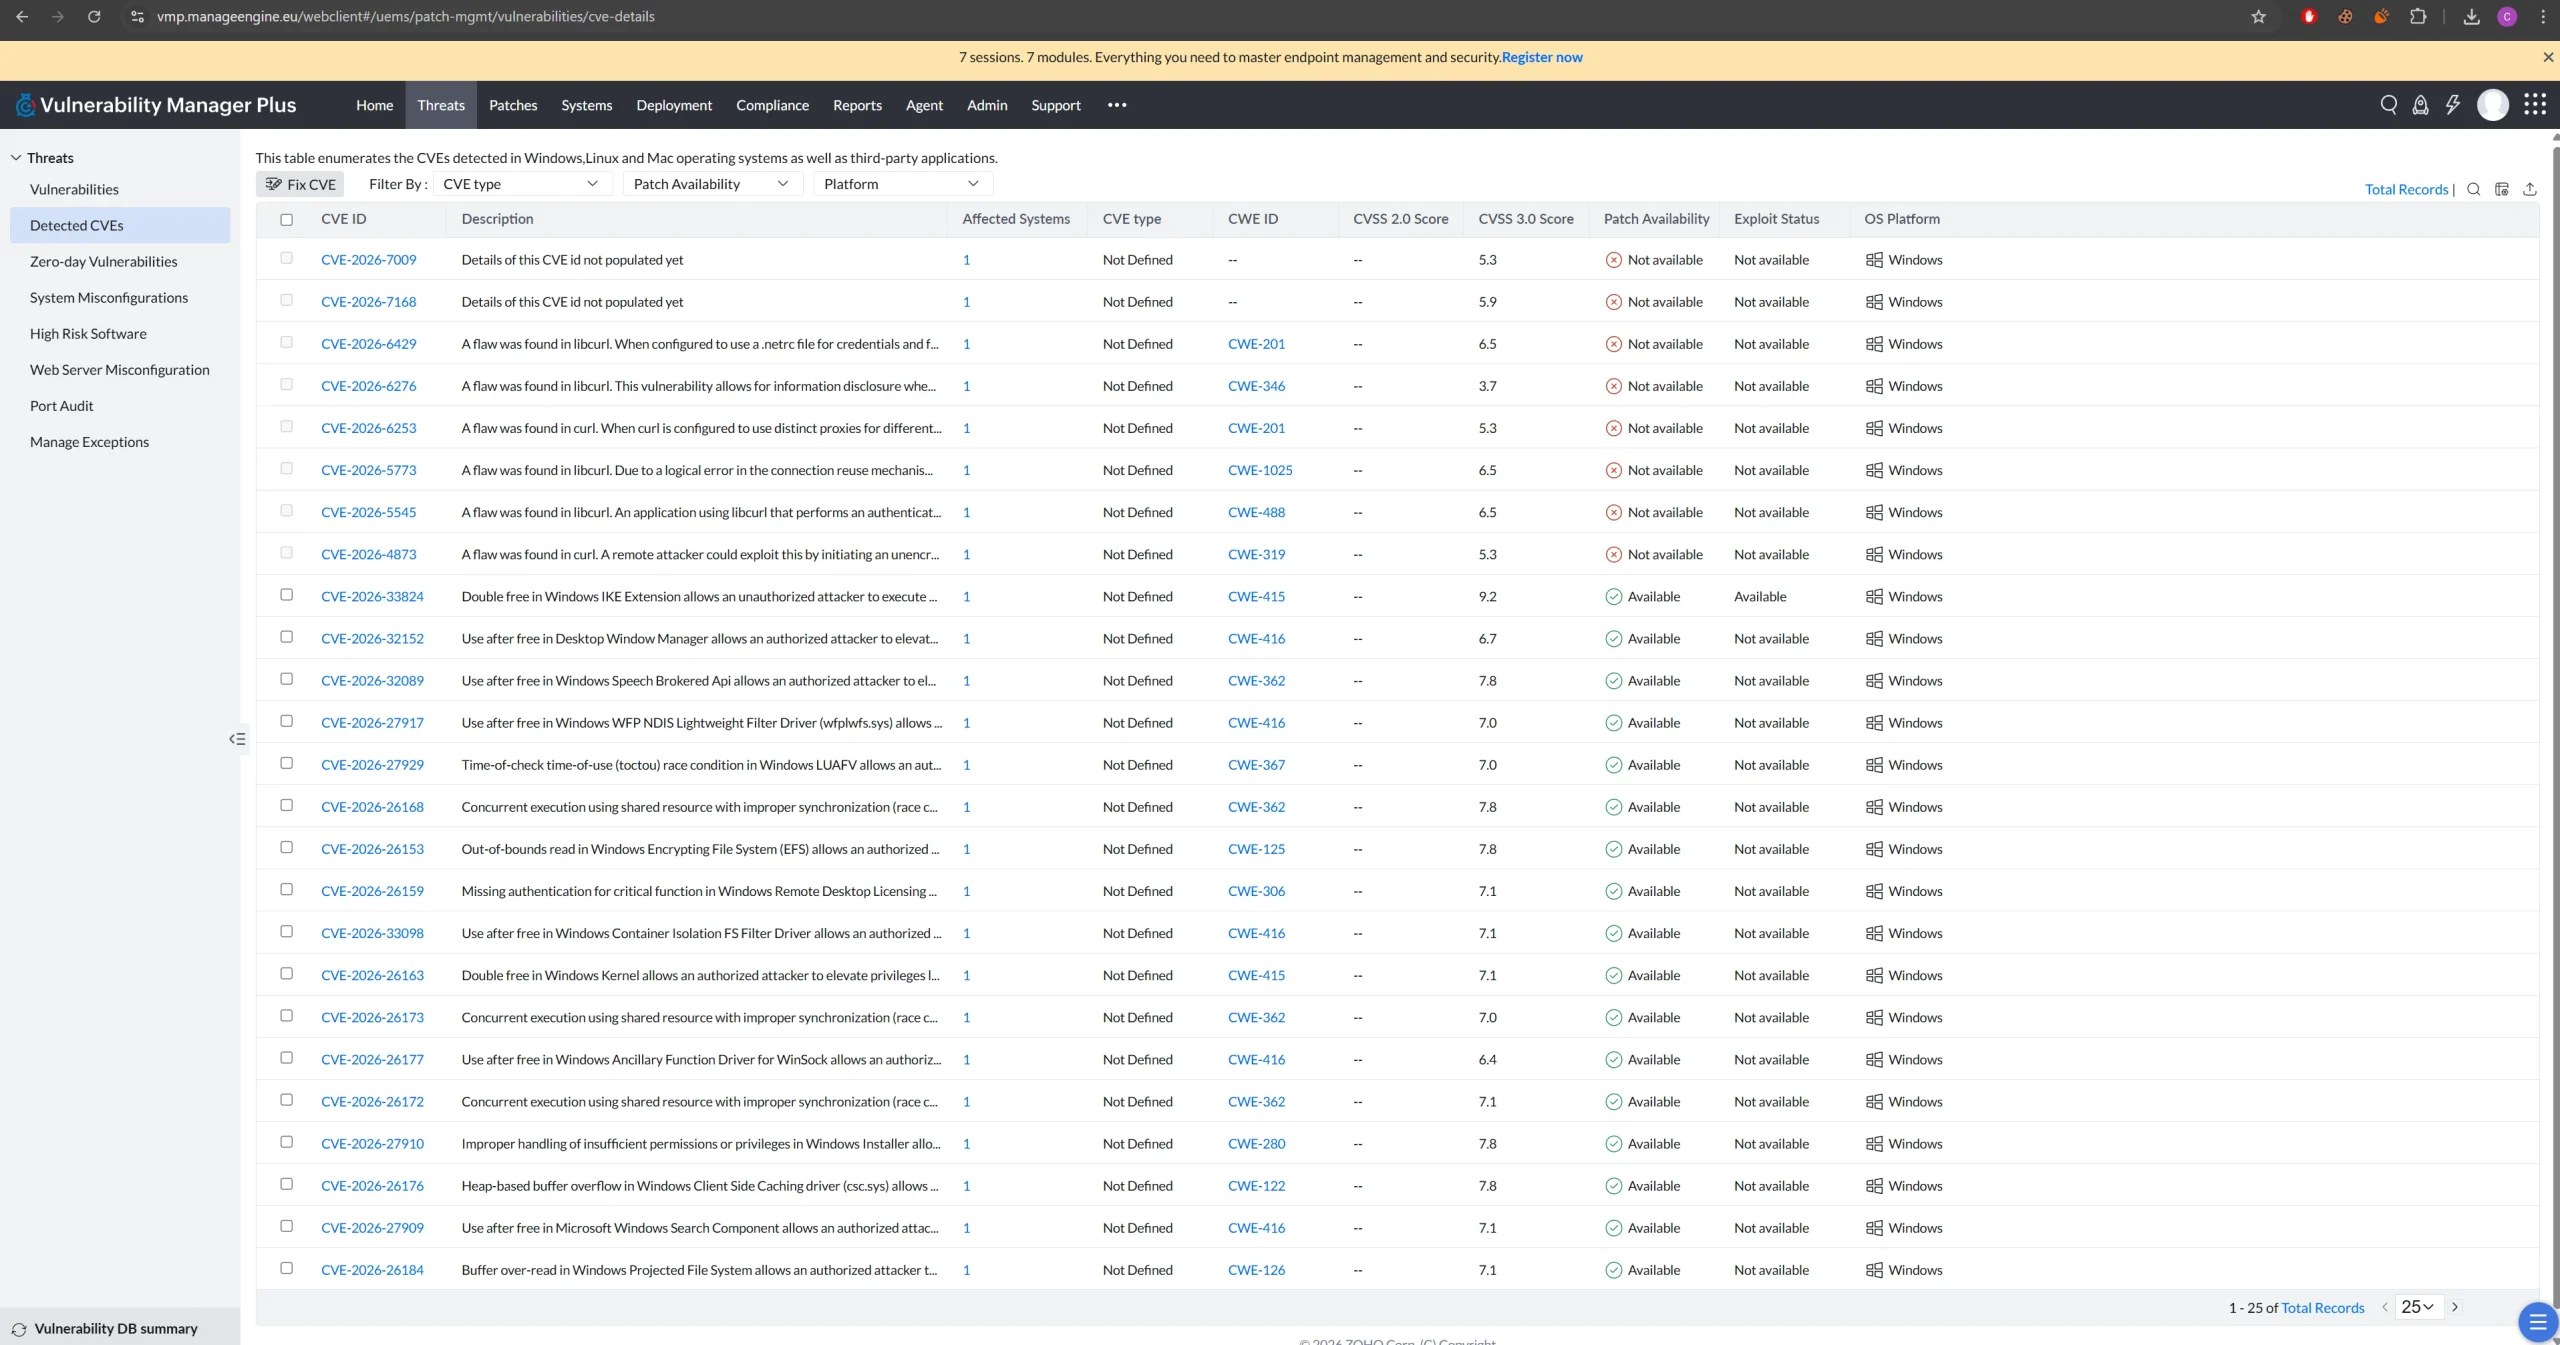Tick the checkbox for CVE-2026-26168

coord(287,805)
